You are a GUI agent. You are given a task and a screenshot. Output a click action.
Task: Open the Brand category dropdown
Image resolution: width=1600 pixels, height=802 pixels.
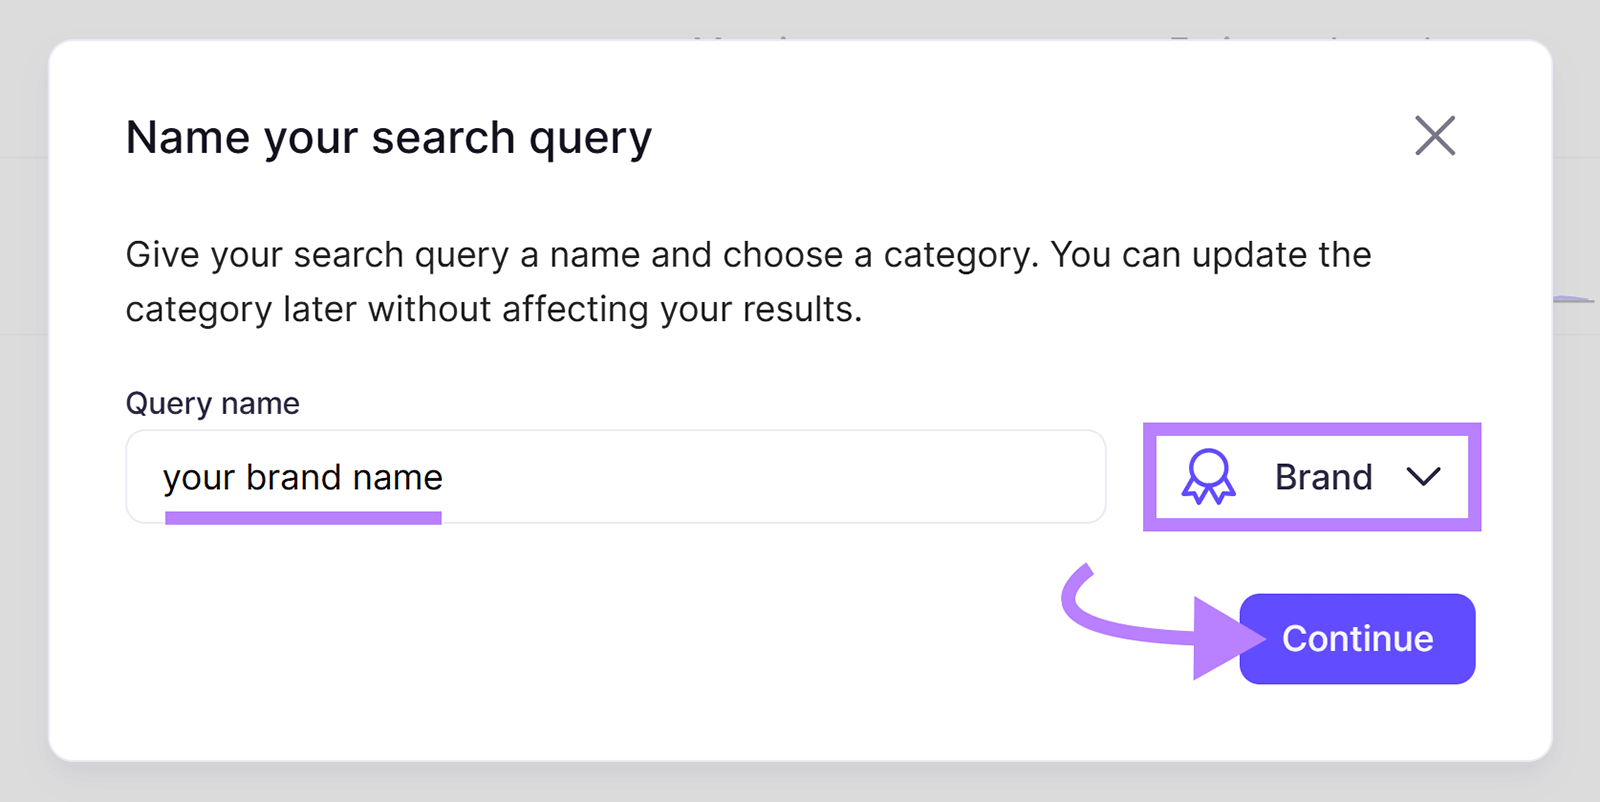[1311, 477]
